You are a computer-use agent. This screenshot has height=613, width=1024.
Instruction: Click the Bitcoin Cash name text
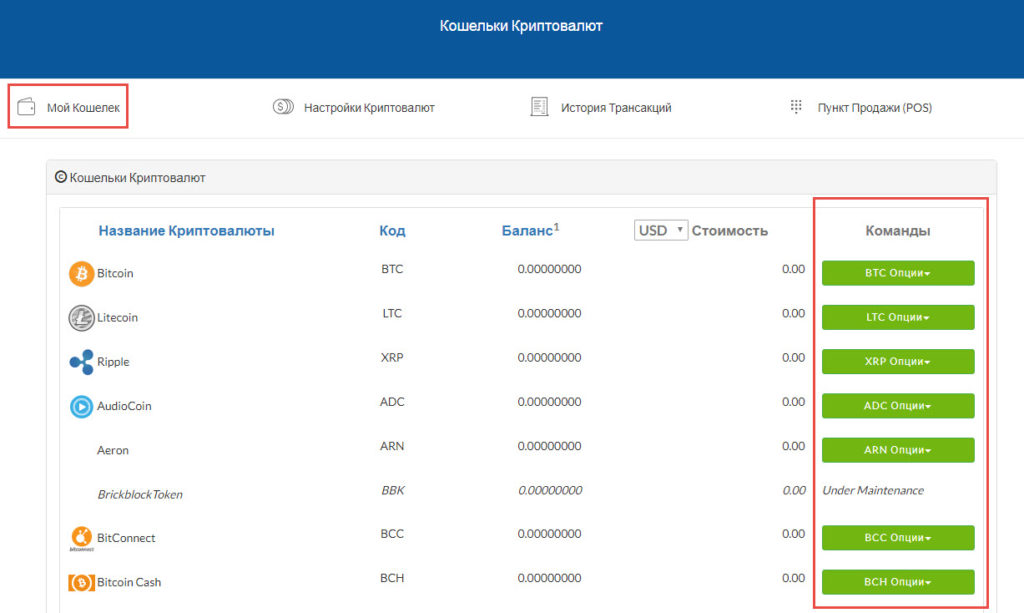coord(129,582)
